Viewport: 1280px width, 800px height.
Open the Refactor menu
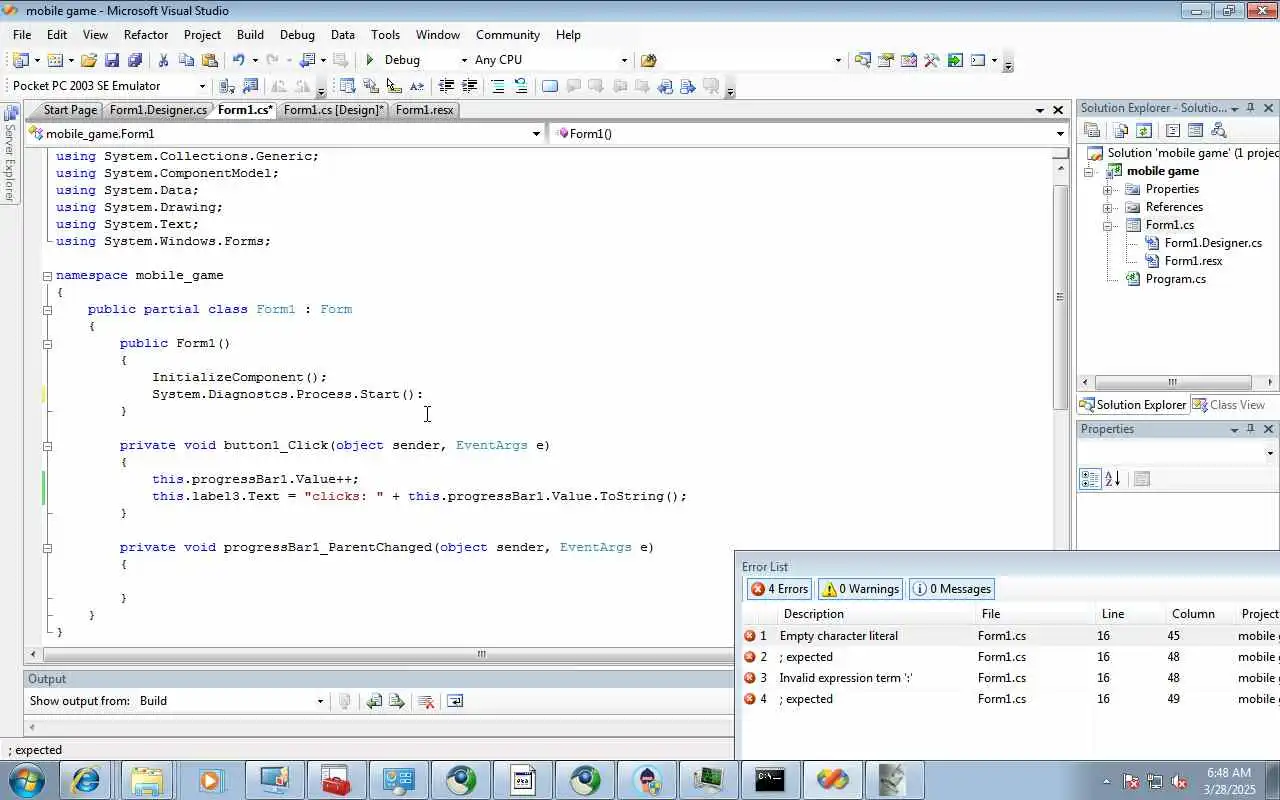click(146, 34)
